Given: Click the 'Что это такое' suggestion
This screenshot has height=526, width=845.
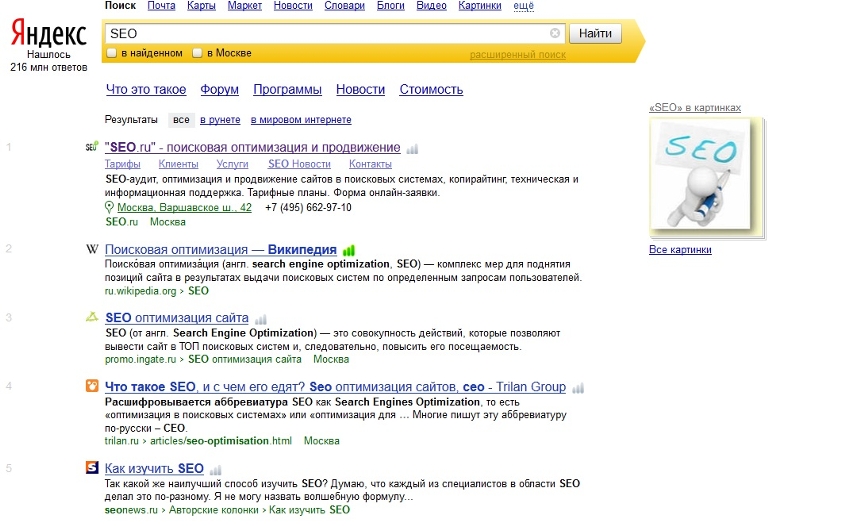Looking at the screenshot, I should pyautogui.click(x=146, y=89).
